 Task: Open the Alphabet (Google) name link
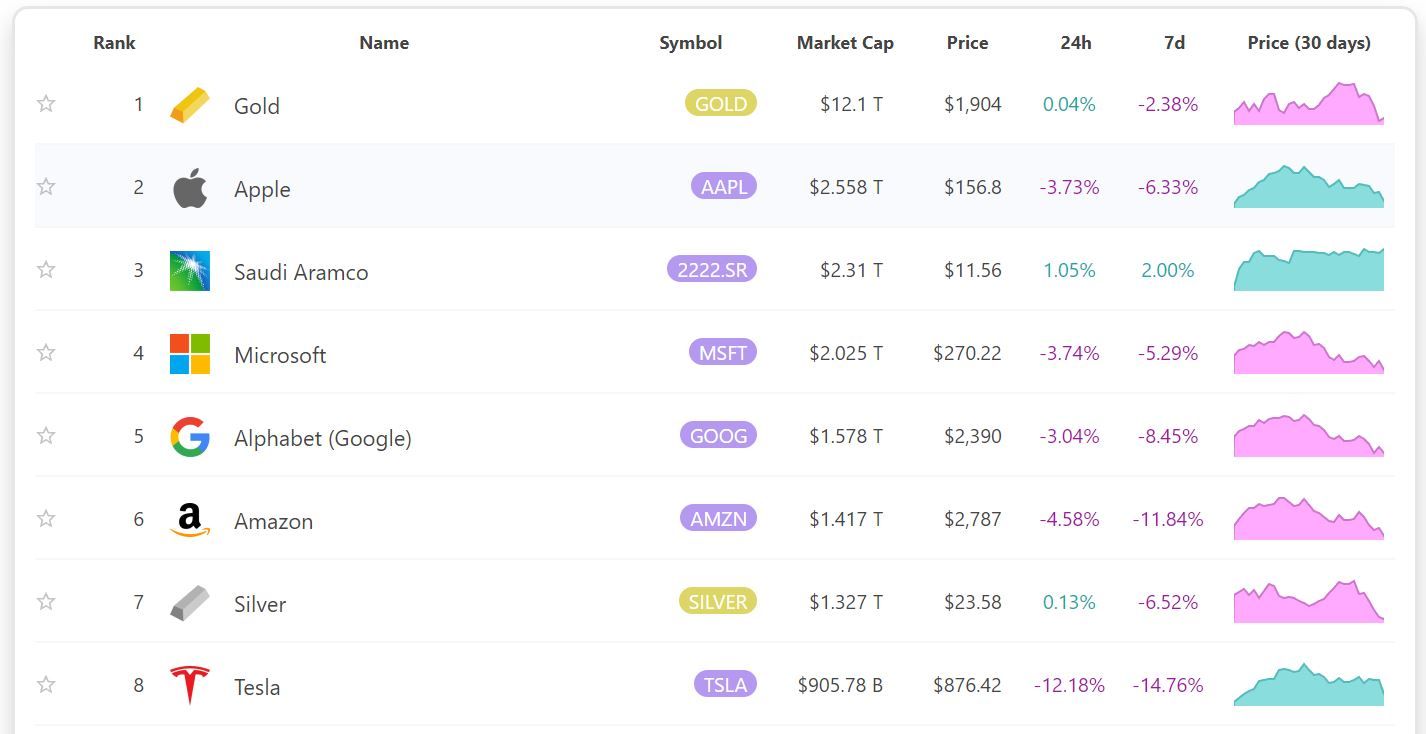pos(322,438)
